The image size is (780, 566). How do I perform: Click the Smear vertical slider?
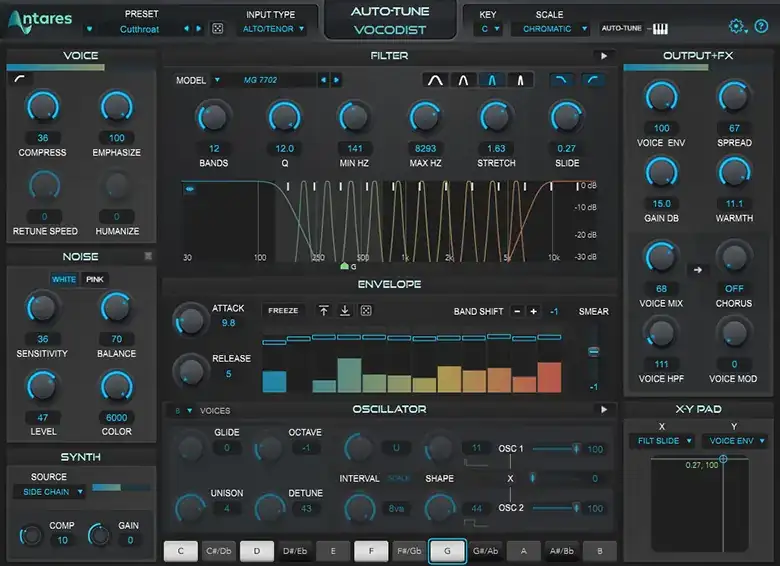(593, 352)
